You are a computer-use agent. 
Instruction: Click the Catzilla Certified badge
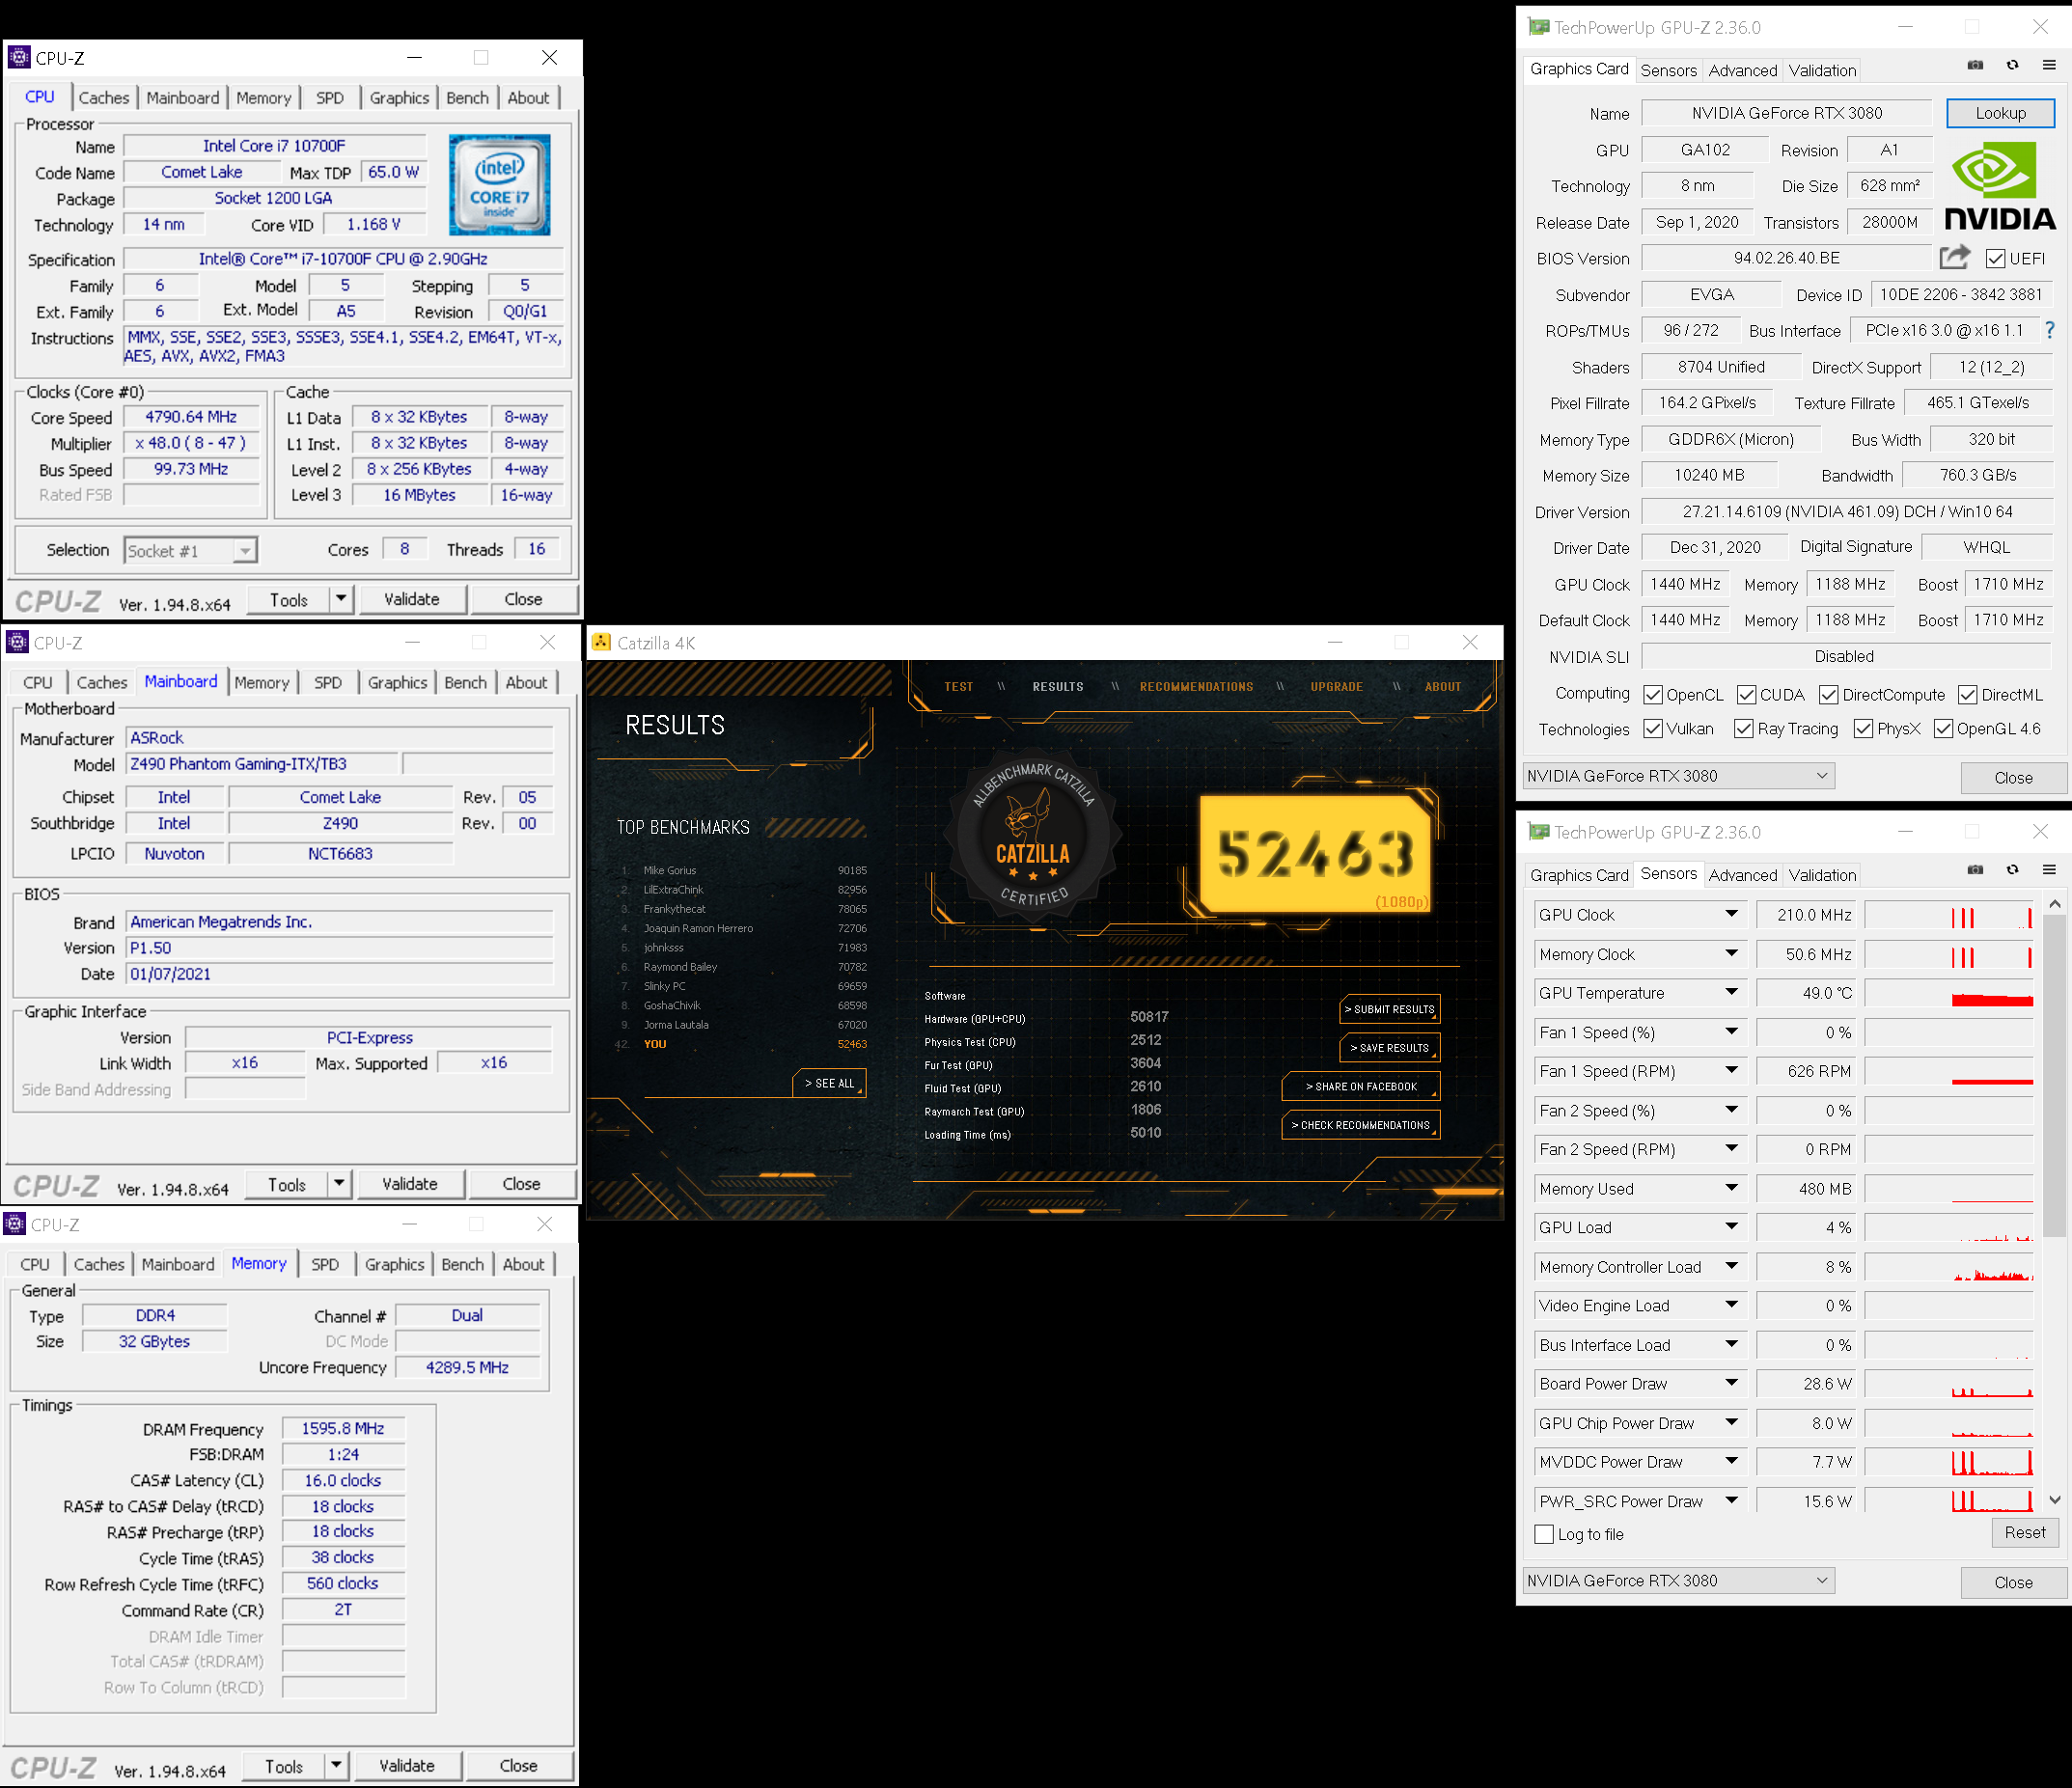1033,836
